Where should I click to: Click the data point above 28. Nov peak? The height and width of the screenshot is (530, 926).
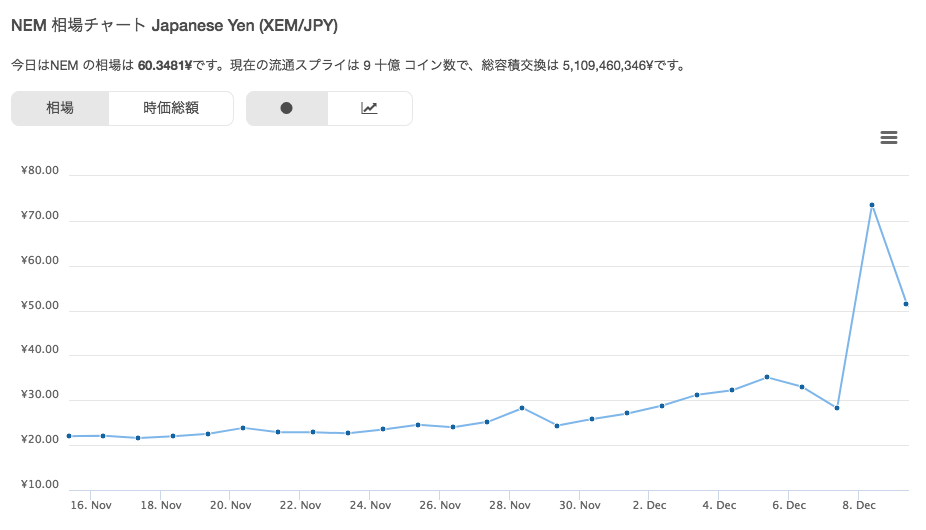click(x=522, y=408)
